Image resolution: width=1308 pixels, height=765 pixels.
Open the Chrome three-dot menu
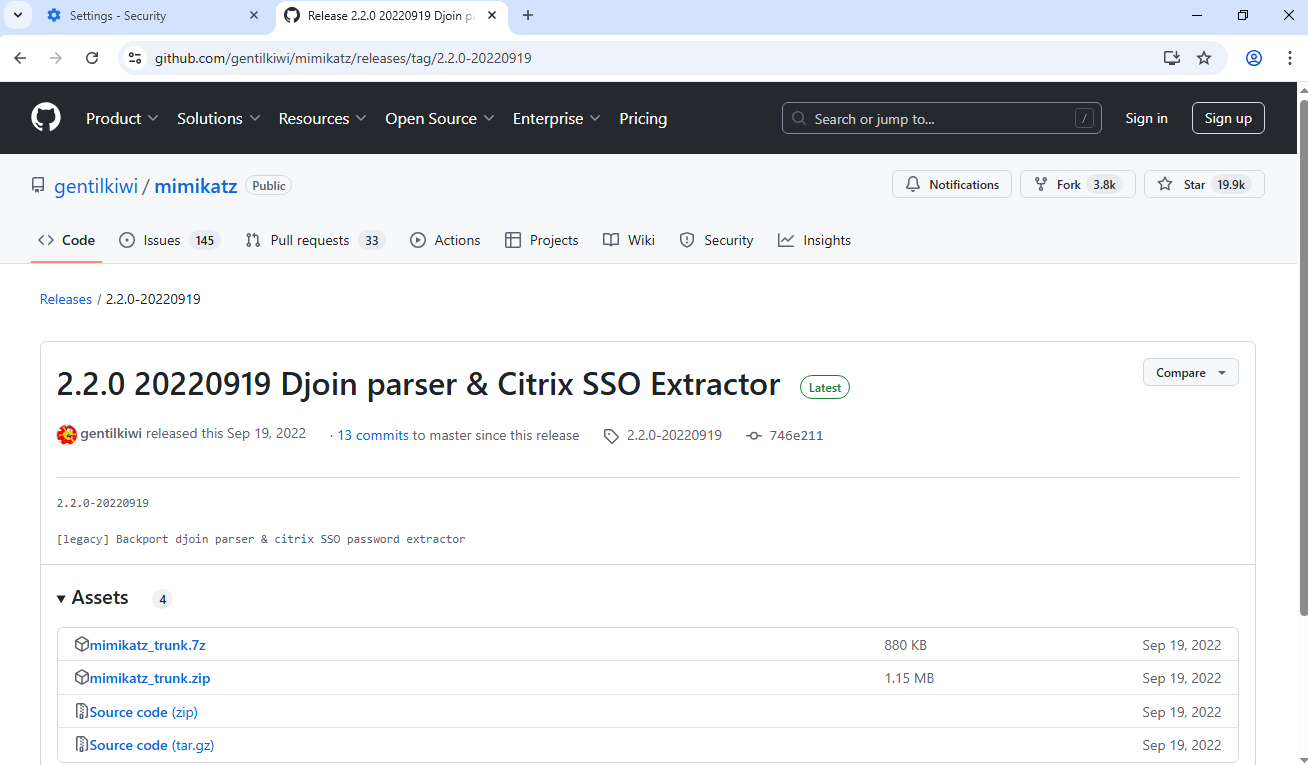[1289, 58]
